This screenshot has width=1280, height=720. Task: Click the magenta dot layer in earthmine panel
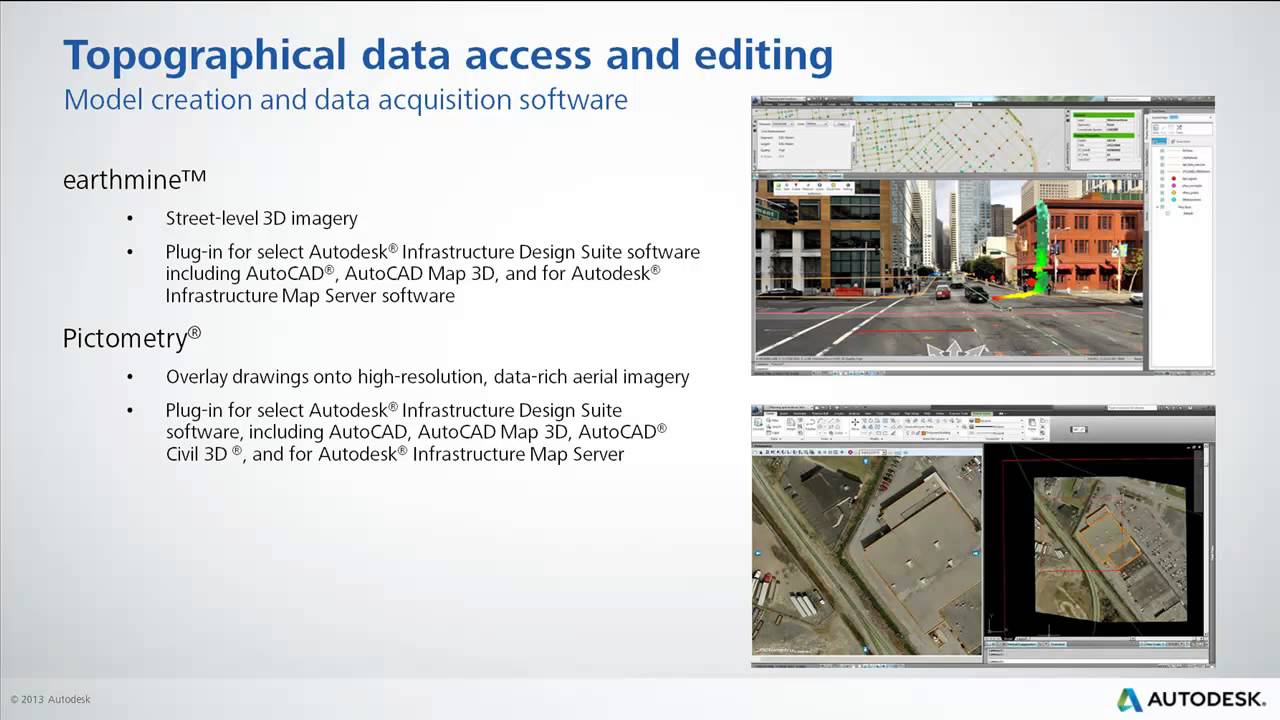pyautogui.click(x=1174, y=186)
